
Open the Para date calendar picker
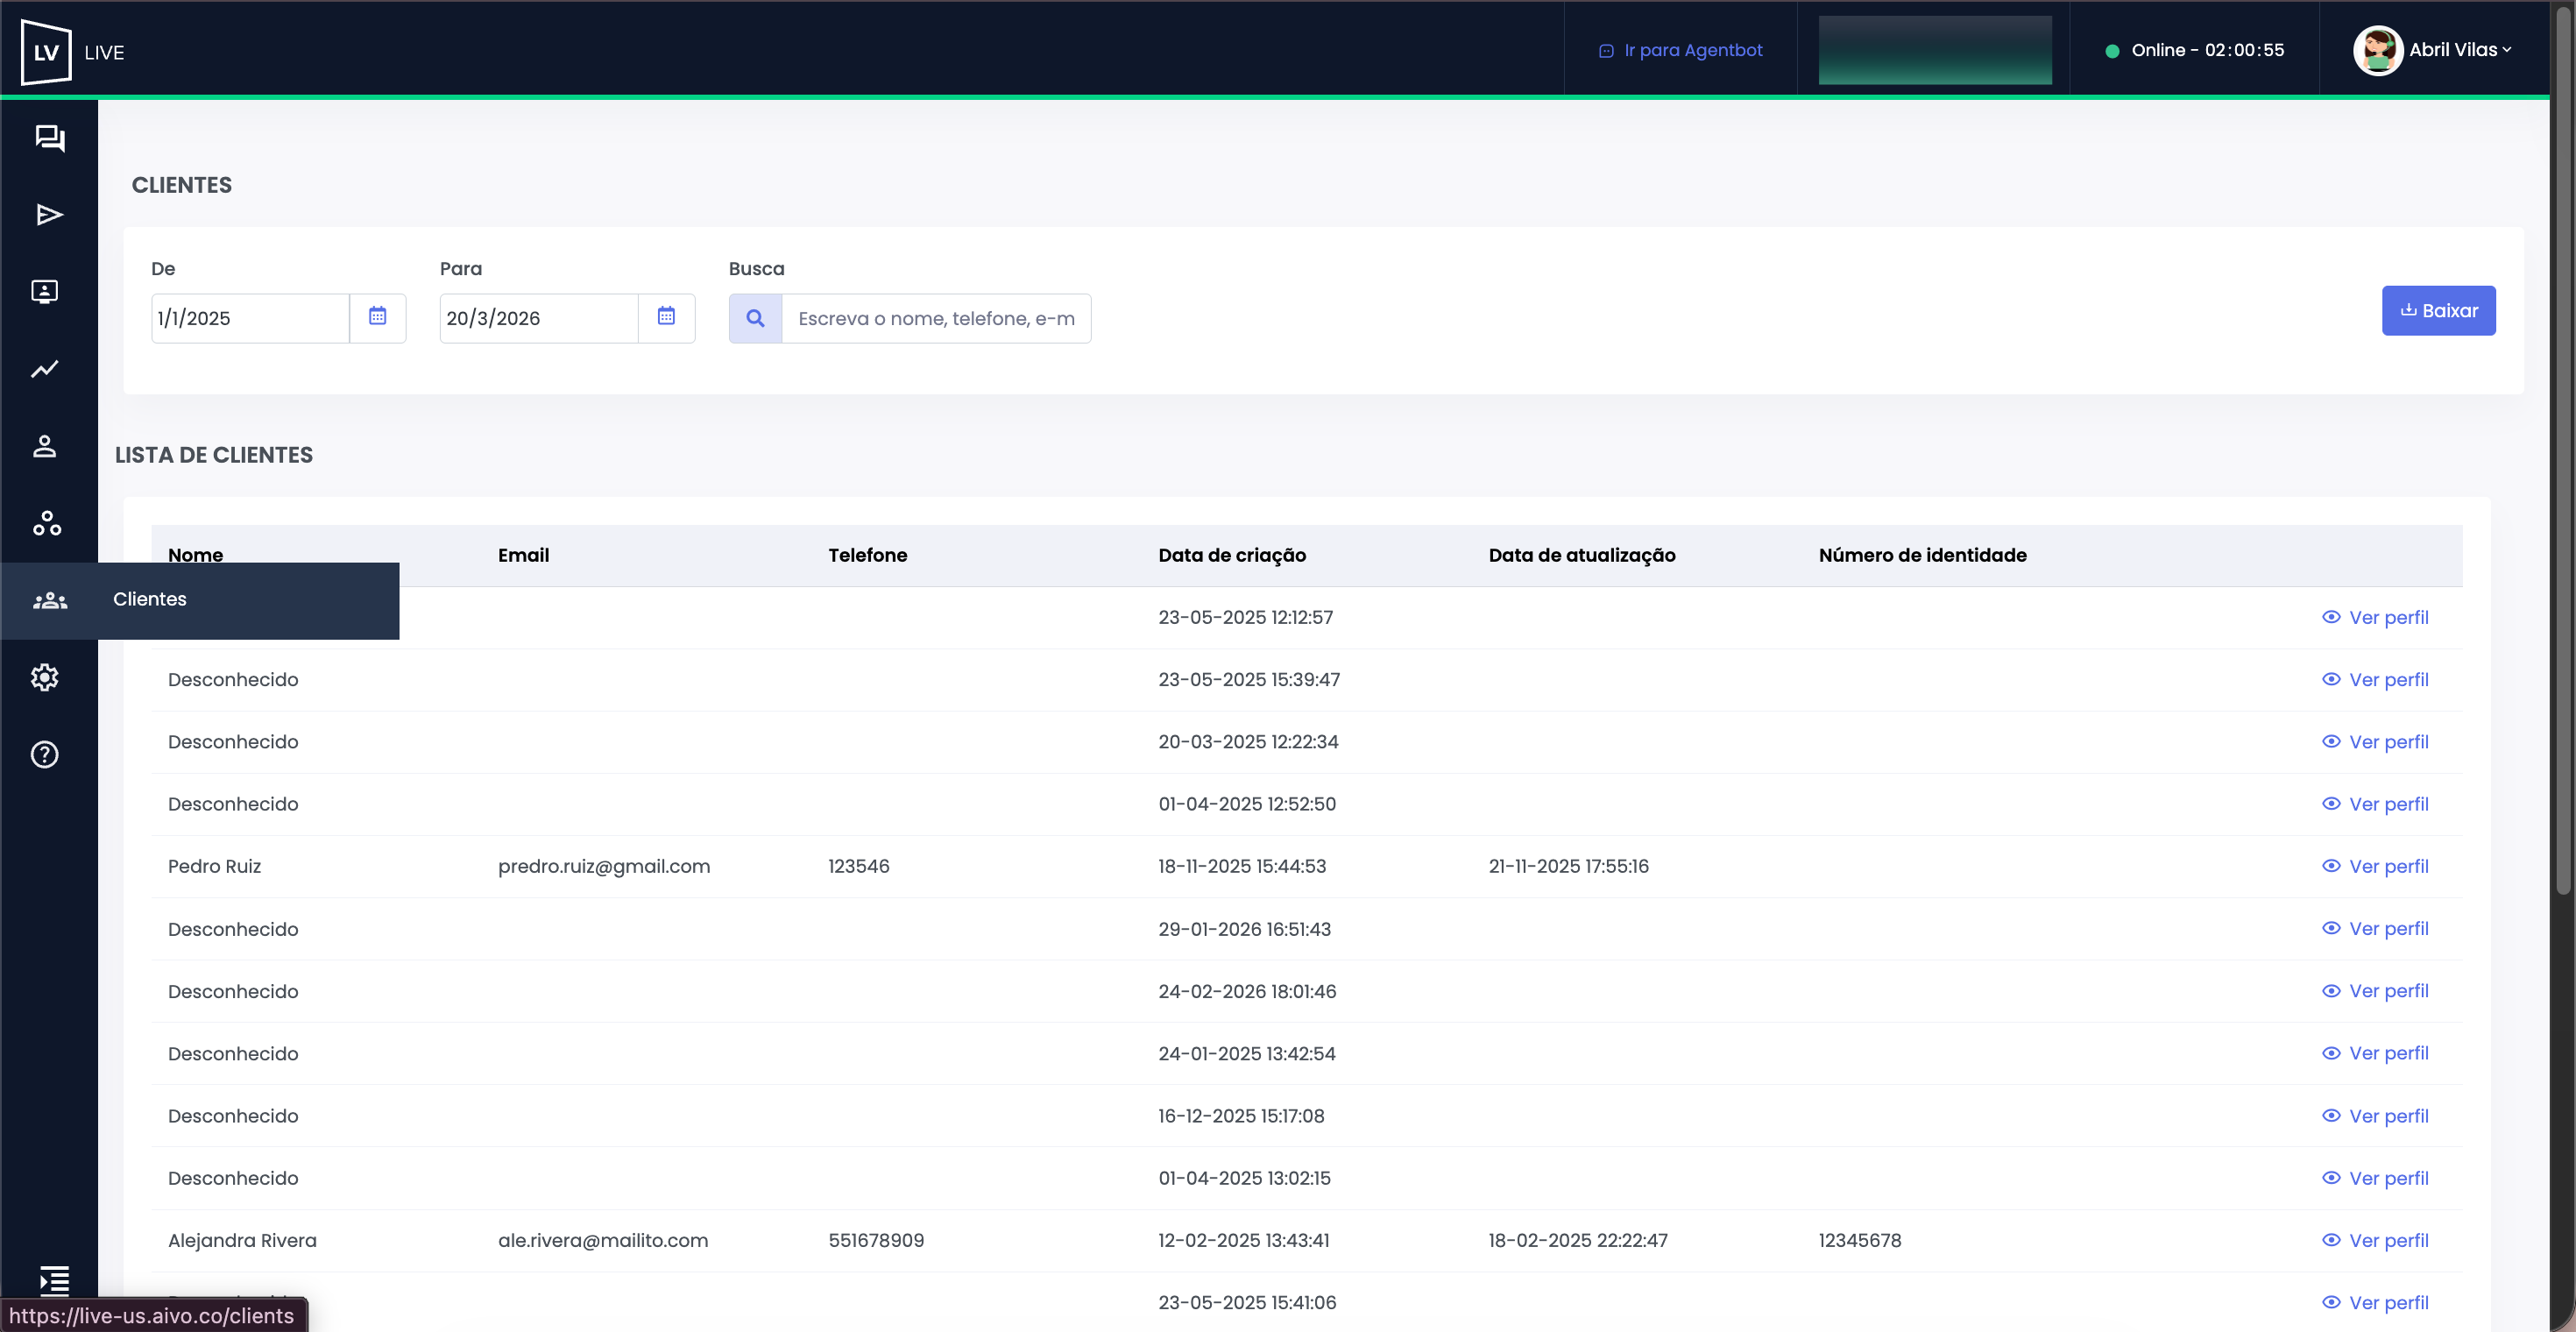(666, 317)
